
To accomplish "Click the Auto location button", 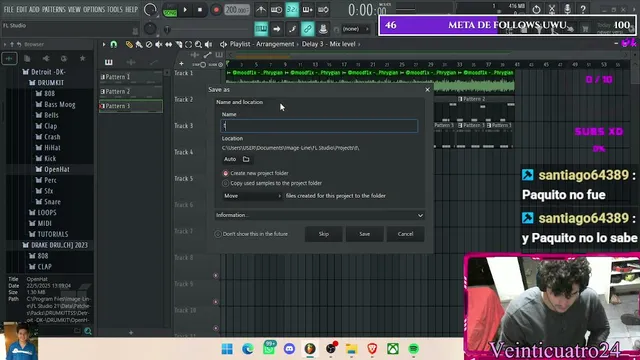I will (x=230, y=159).
